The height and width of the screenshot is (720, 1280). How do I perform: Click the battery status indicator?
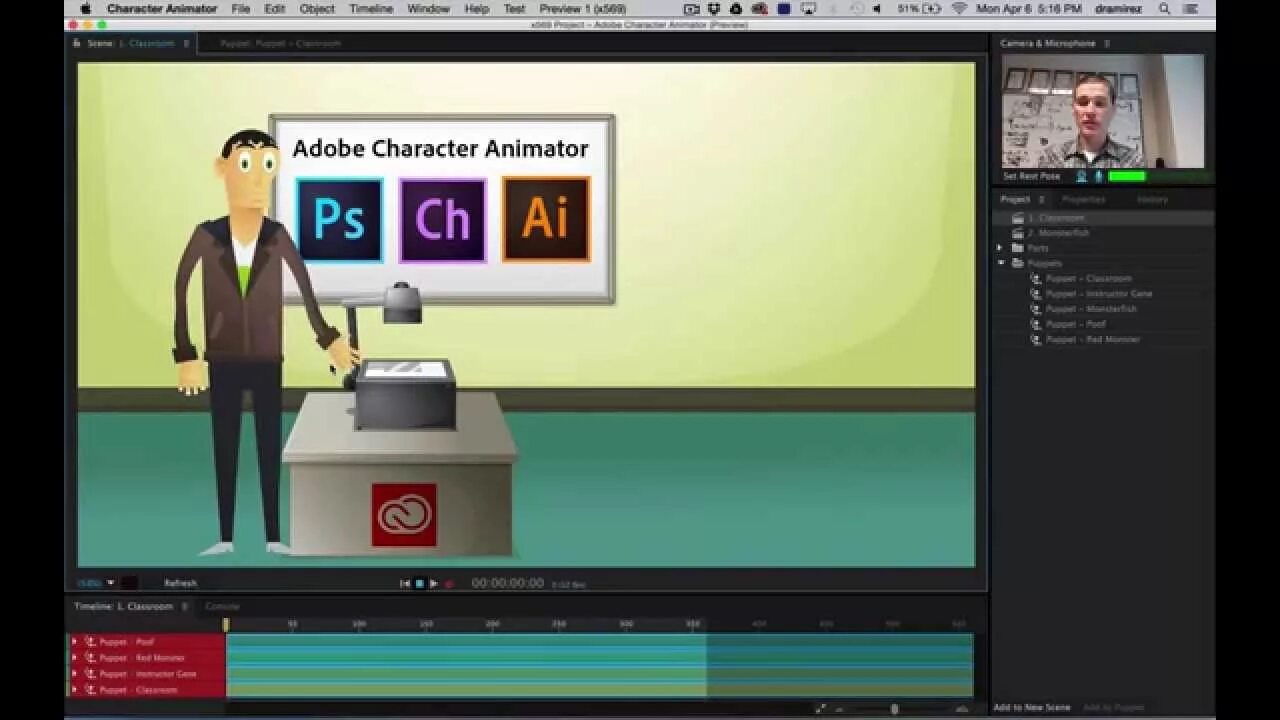(x=920, y=9)
